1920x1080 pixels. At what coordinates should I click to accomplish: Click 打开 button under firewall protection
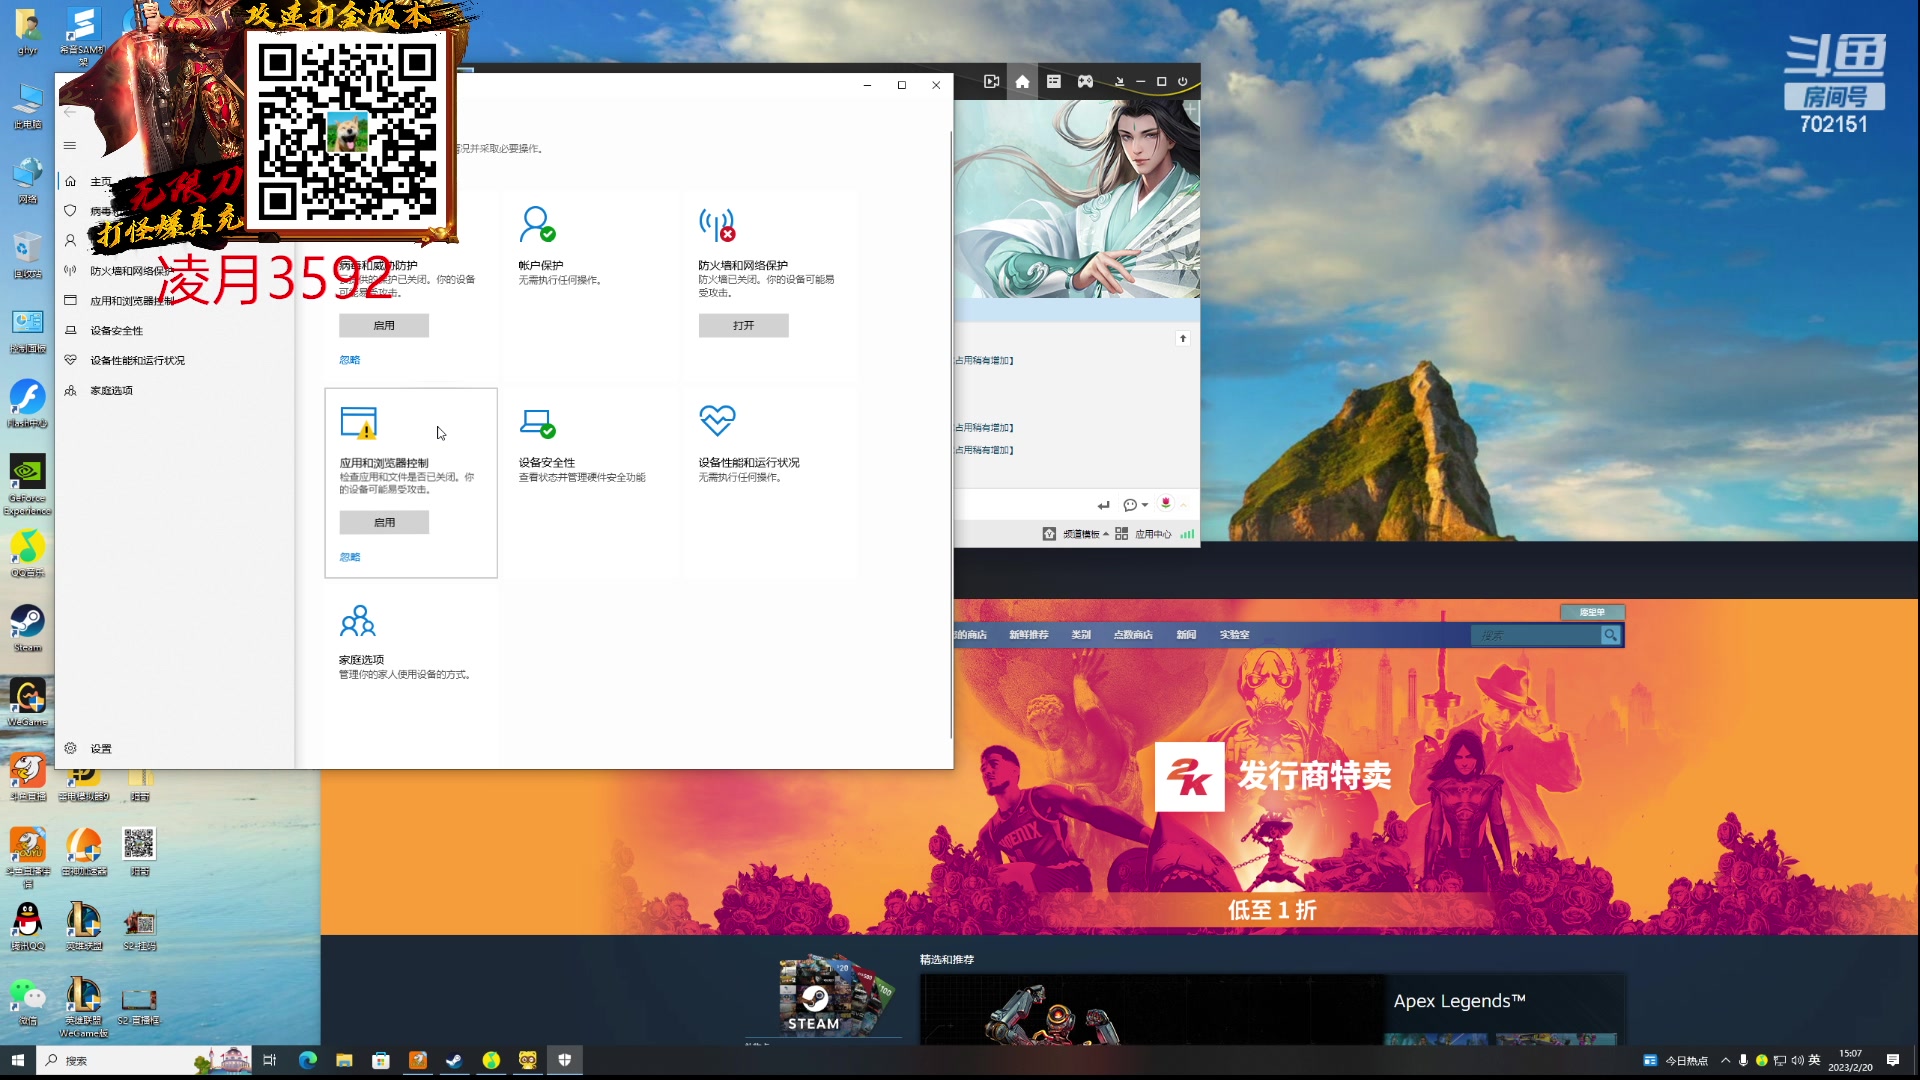pos(743,326)
